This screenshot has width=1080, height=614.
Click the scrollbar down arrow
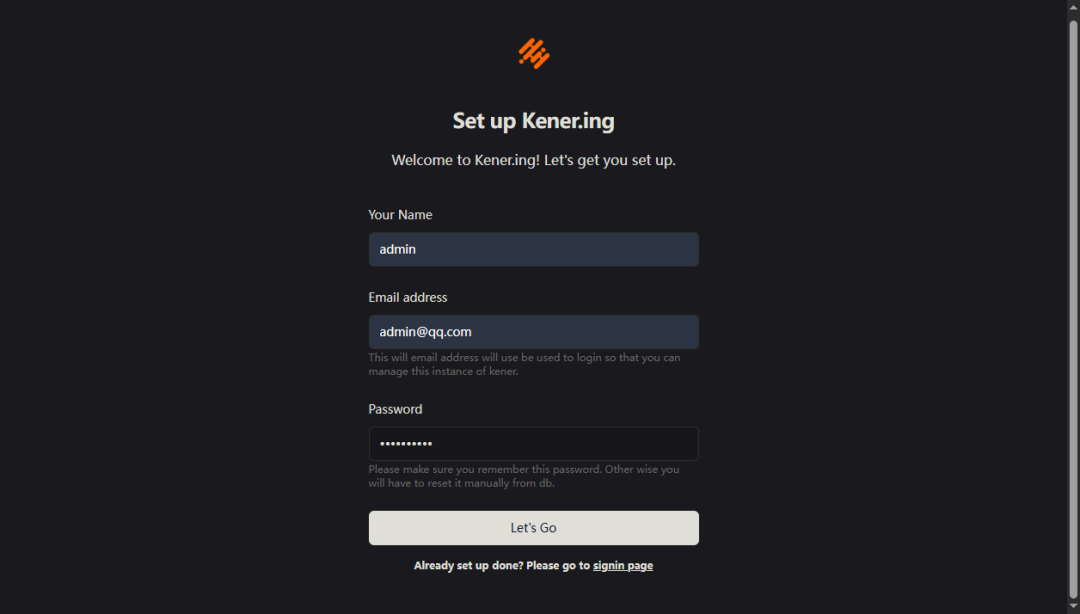1073,607
